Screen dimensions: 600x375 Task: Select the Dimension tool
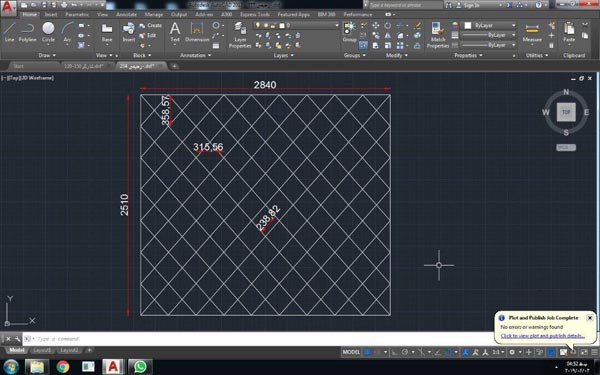point(197,31)
